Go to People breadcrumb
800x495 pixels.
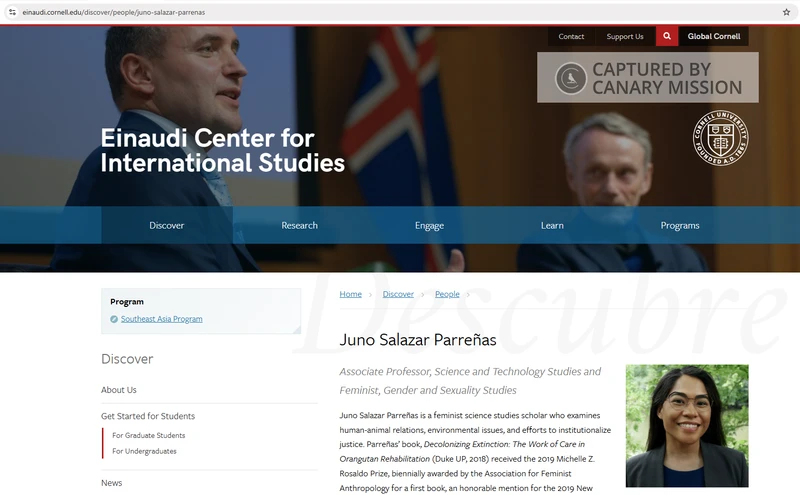pyautogui.click(x=447, y=294)
